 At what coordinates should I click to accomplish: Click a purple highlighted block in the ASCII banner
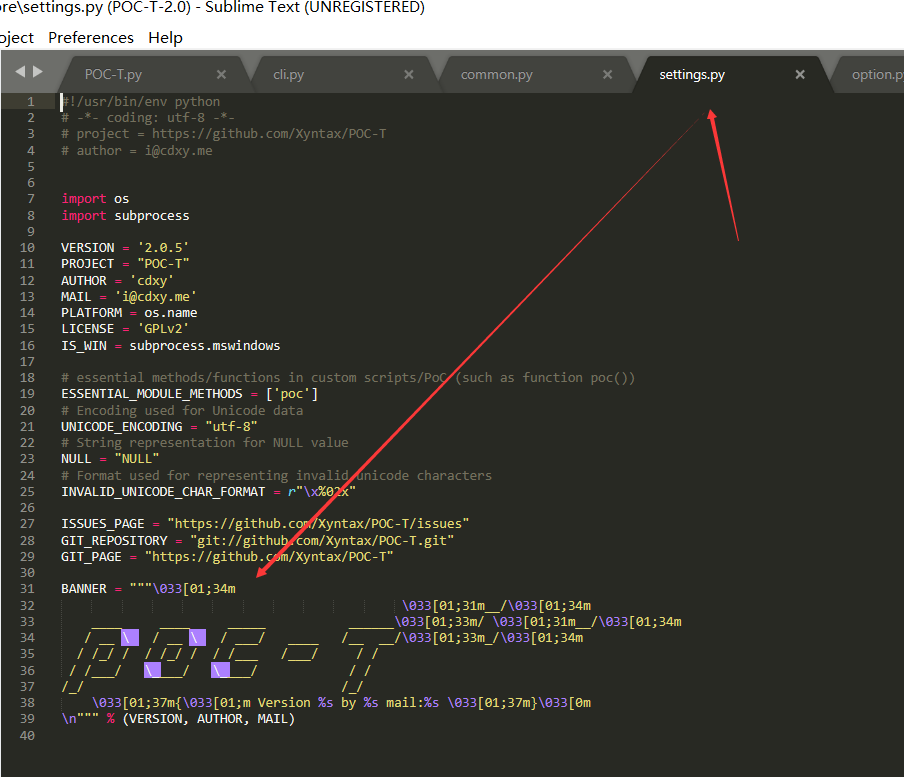pyautogui.click(x=130, y=636)
